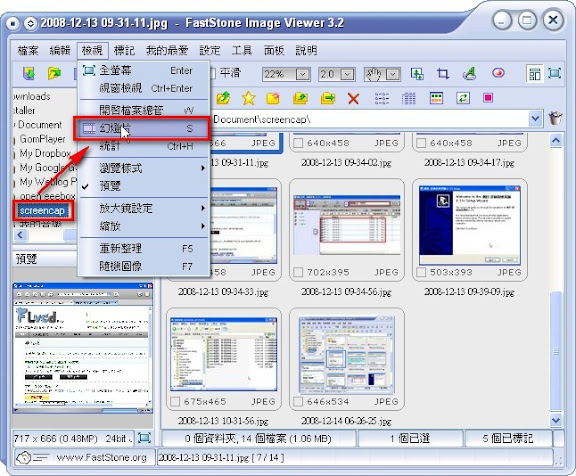Check the 702x395 thumbnail checkbox
576x476 pixels.
point(298,272)
